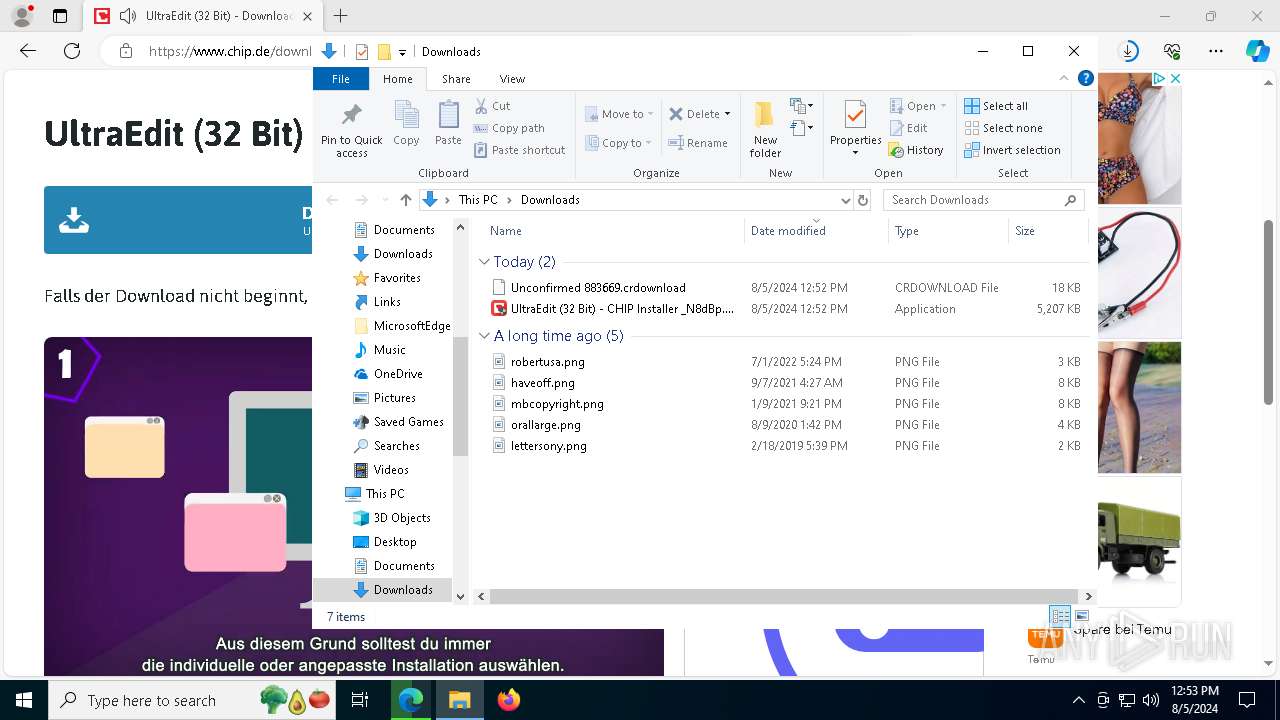
Task: Open file History from ribbon
Action: click(x=916, y=150)
